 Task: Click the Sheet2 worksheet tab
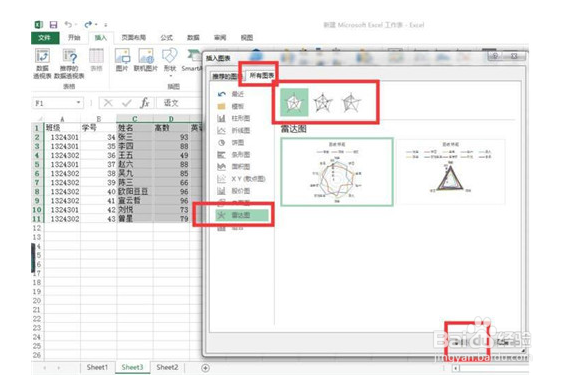pos(167,367)
